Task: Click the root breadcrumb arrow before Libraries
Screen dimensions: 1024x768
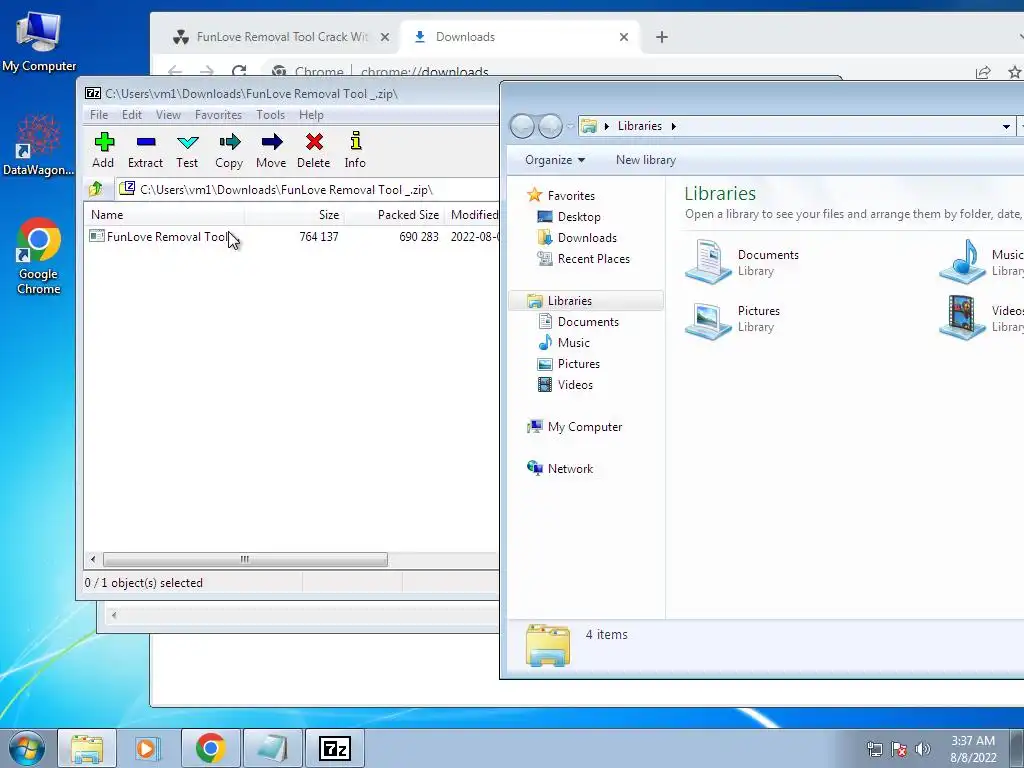Action: 607,126
